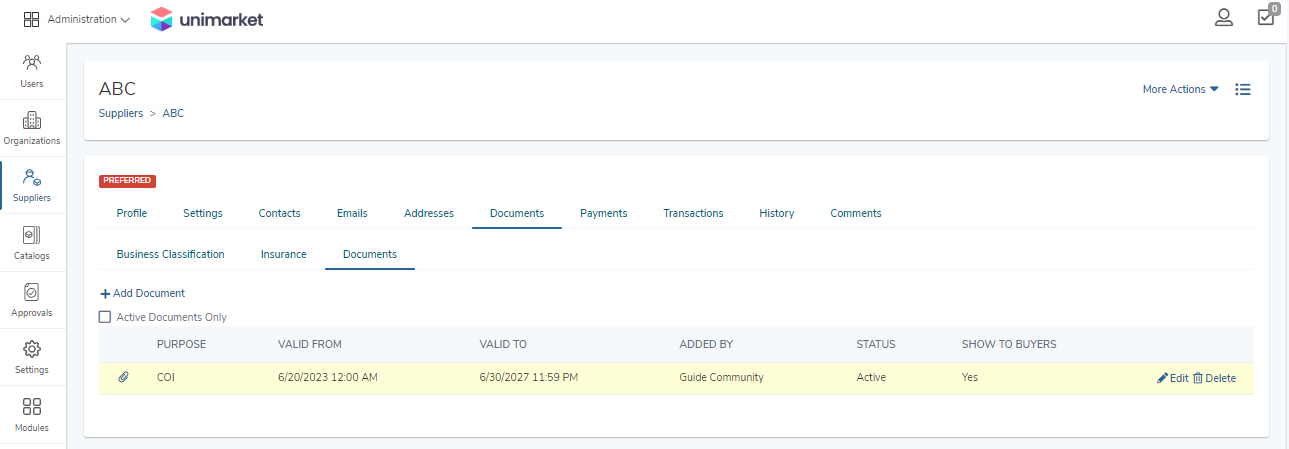Click the Suppliers breadcrumb link
The height and width of the screenshot is (449, 1289).
[x=120, y=113]
